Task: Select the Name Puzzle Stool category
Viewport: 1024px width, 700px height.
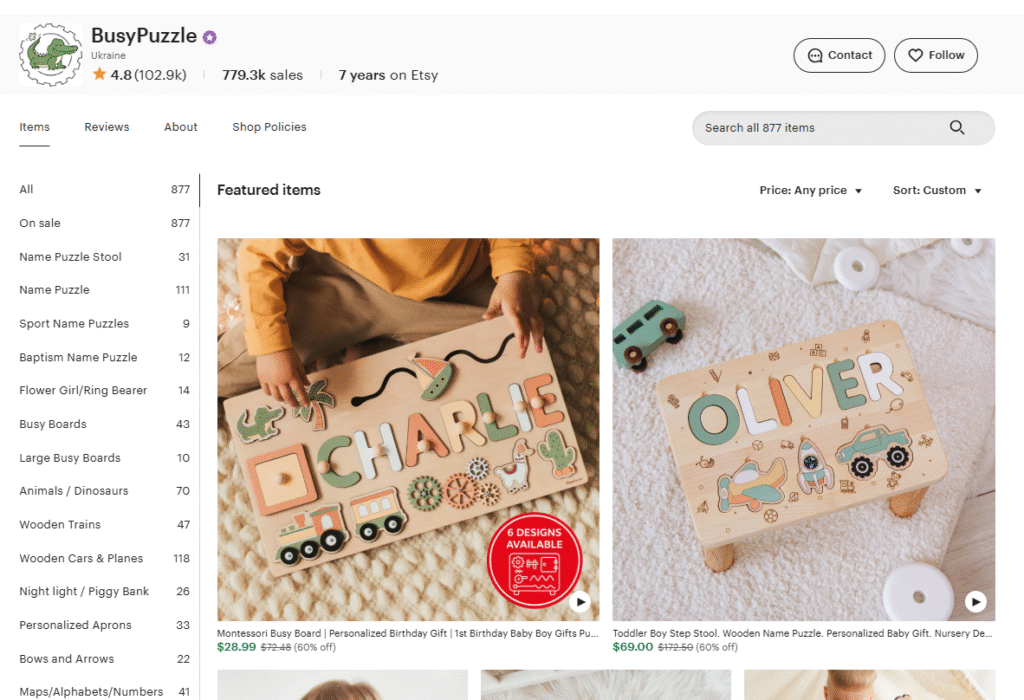Action: tap(104, 257)
